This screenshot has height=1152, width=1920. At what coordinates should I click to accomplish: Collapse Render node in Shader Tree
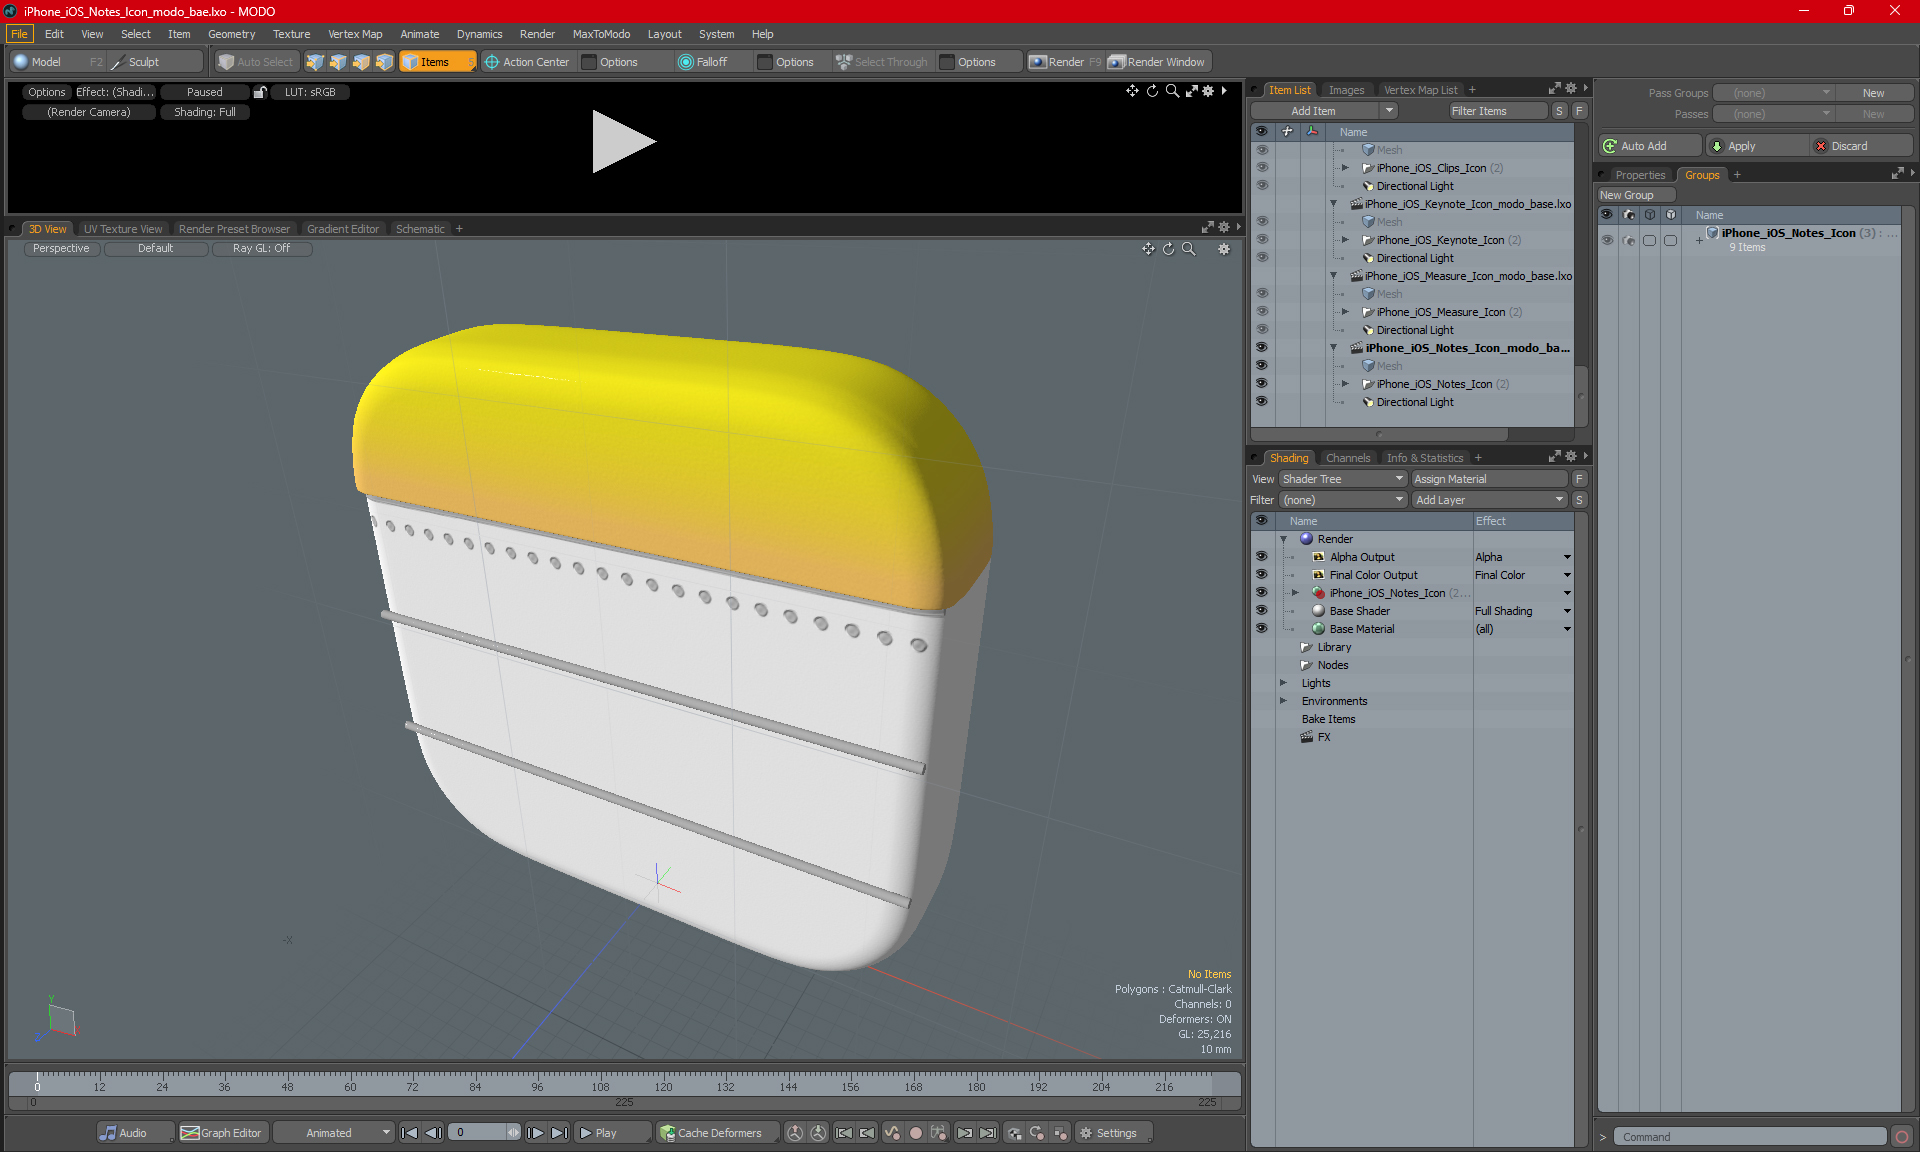pos(1284,539)
